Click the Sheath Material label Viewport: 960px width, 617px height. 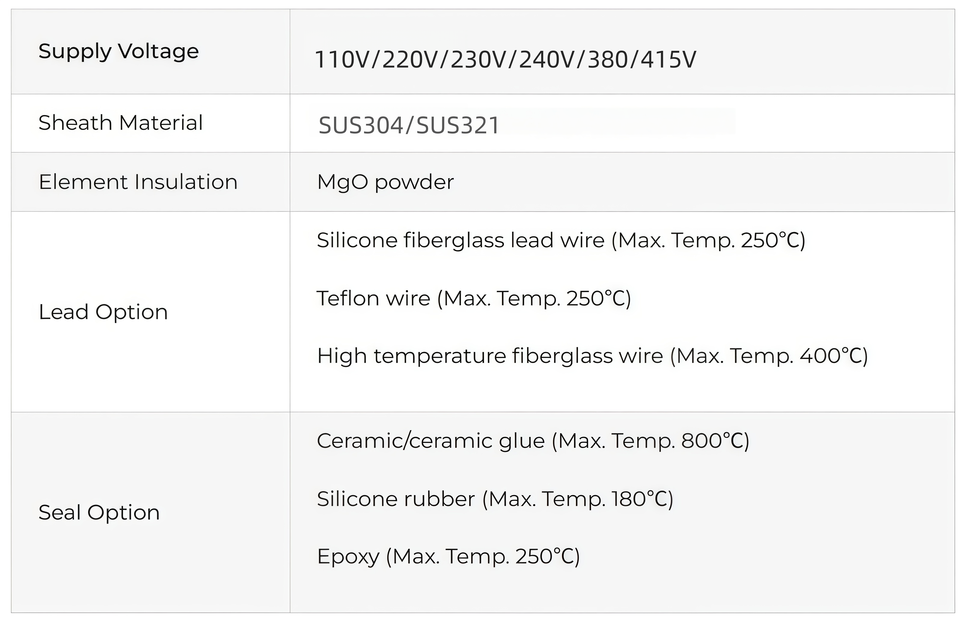120,123
